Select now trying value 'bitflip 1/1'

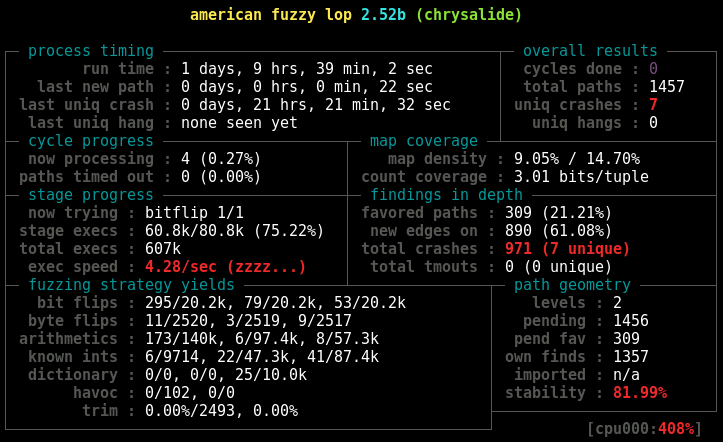click(194, 212)
